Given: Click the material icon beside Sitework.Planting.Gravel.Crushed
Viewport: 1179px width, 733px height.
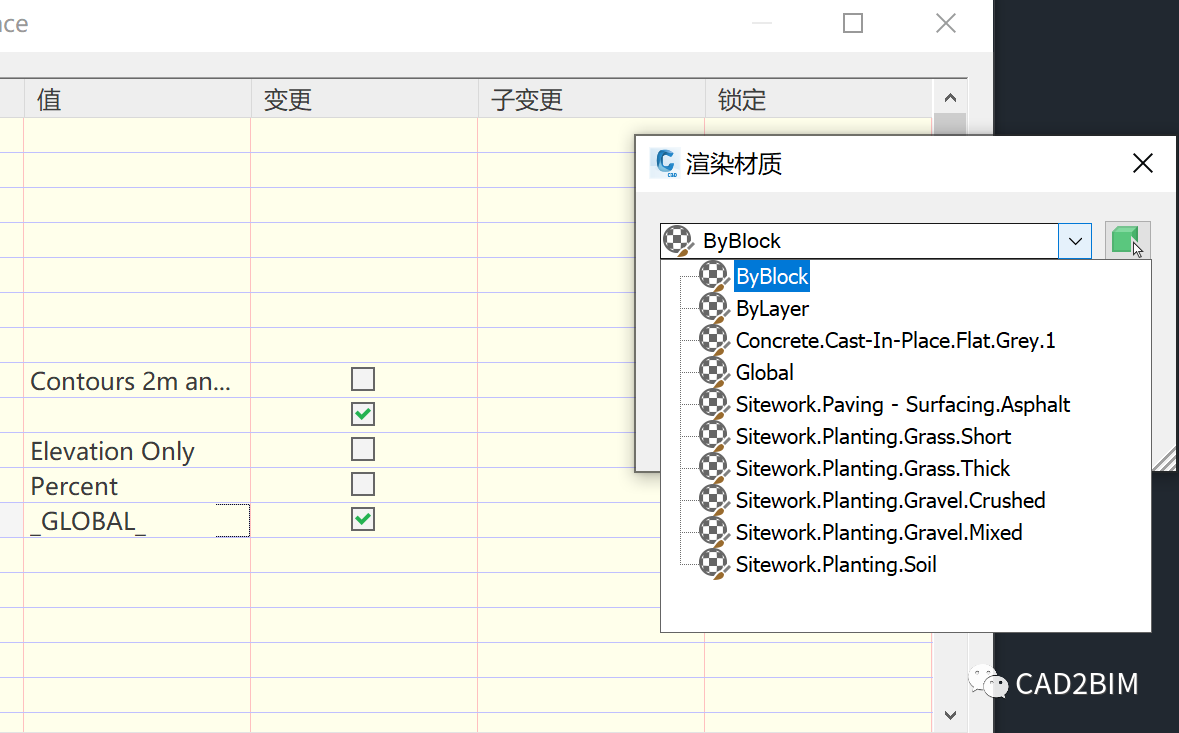Looking at the screenshot, I should pos(714,500).
